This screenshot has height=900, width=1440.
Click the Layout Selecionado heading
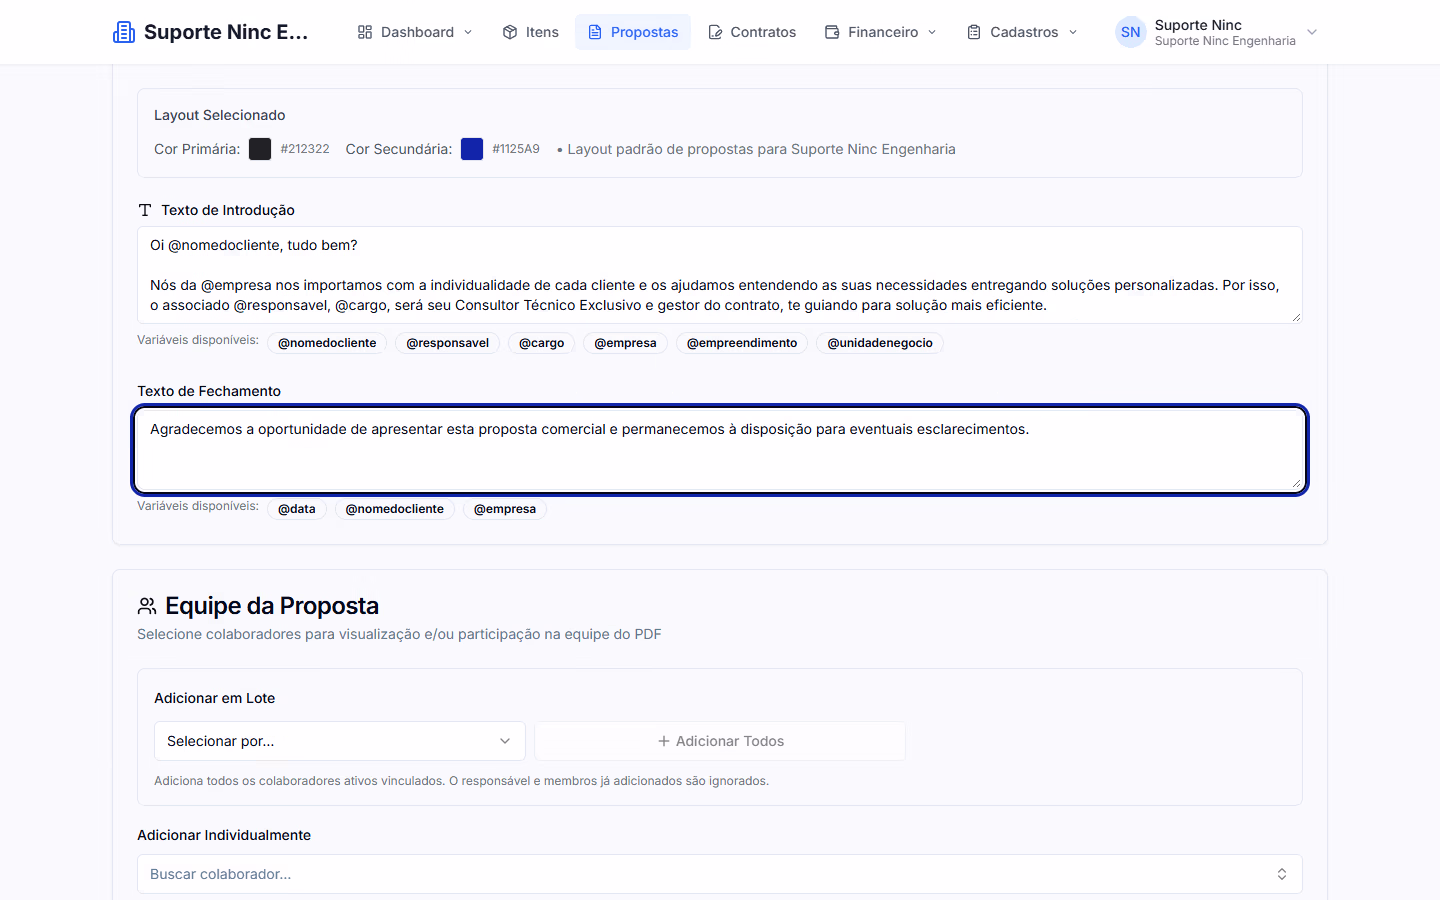[x=220, y=115]
